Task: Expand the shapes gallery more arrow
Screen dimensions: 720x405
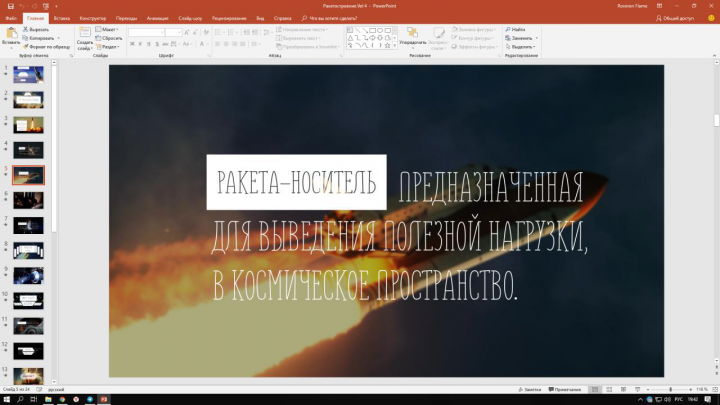Action: (394, 45)
